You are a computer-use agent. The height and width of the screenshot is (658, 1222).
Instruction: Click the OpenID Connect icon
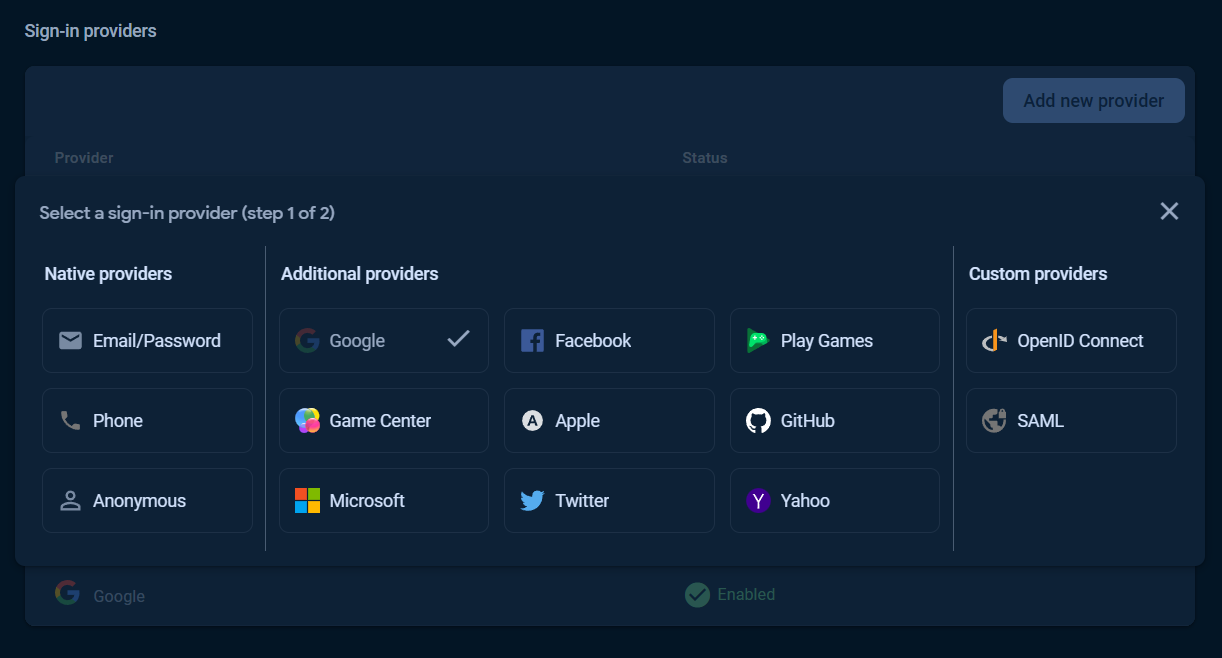pyautogui.click(x=994, y=340)
